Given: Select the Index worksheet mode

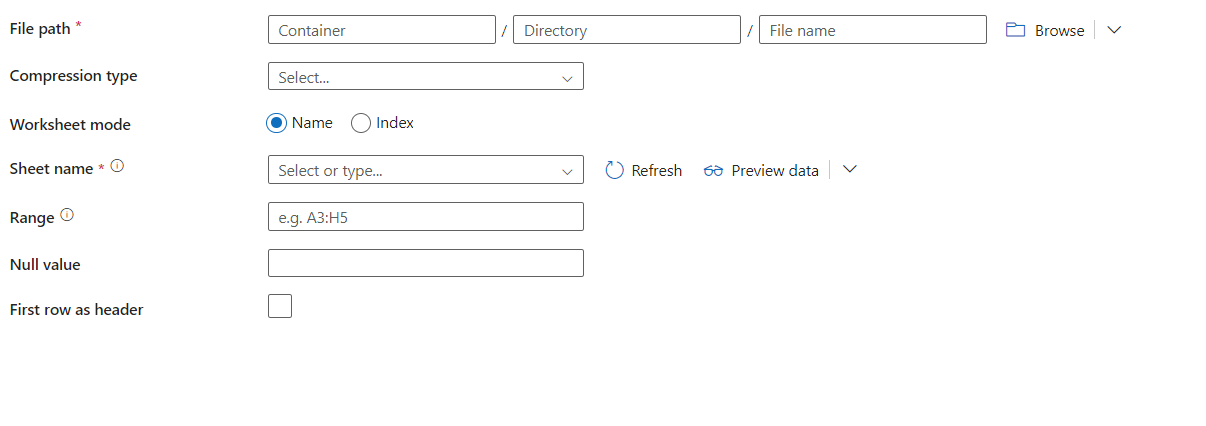Looking at the screenshot, I should tap(361, 123).
